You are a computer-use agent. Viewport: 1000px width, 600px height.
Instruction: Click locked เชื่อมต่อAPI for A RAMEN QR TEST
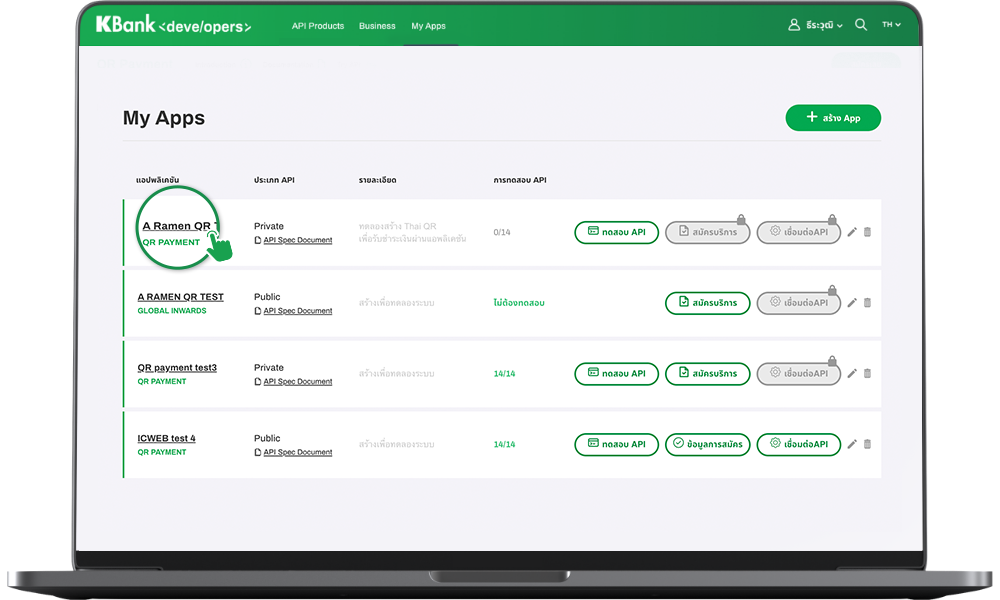click(x=798, y=303)
